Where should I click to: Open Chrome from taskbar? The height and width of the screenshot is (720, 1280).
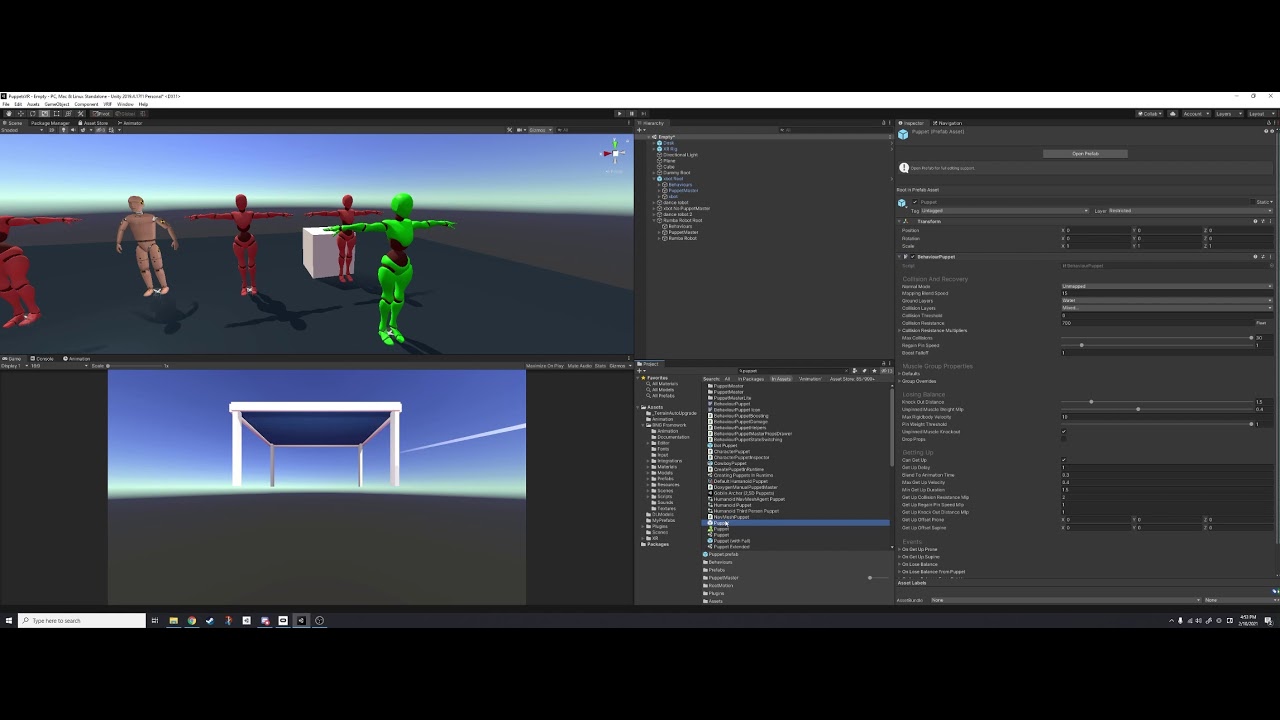pyautogui.click(x=191, y=621)
